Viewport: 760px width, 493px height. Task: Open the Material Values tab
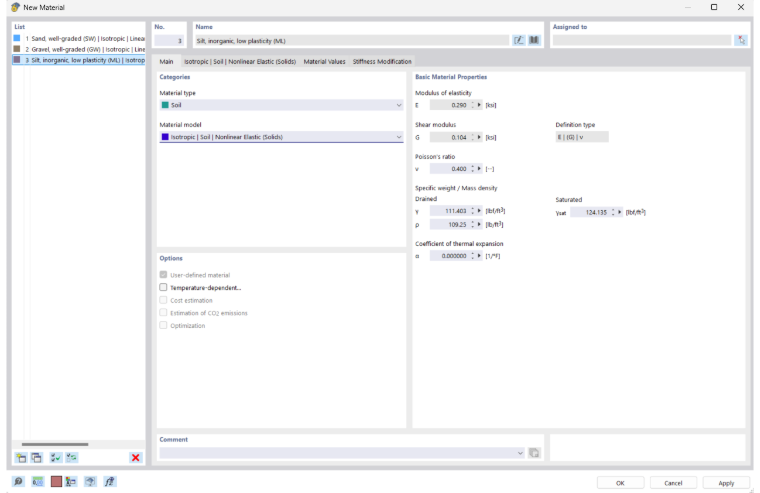(x=324, y=62)
